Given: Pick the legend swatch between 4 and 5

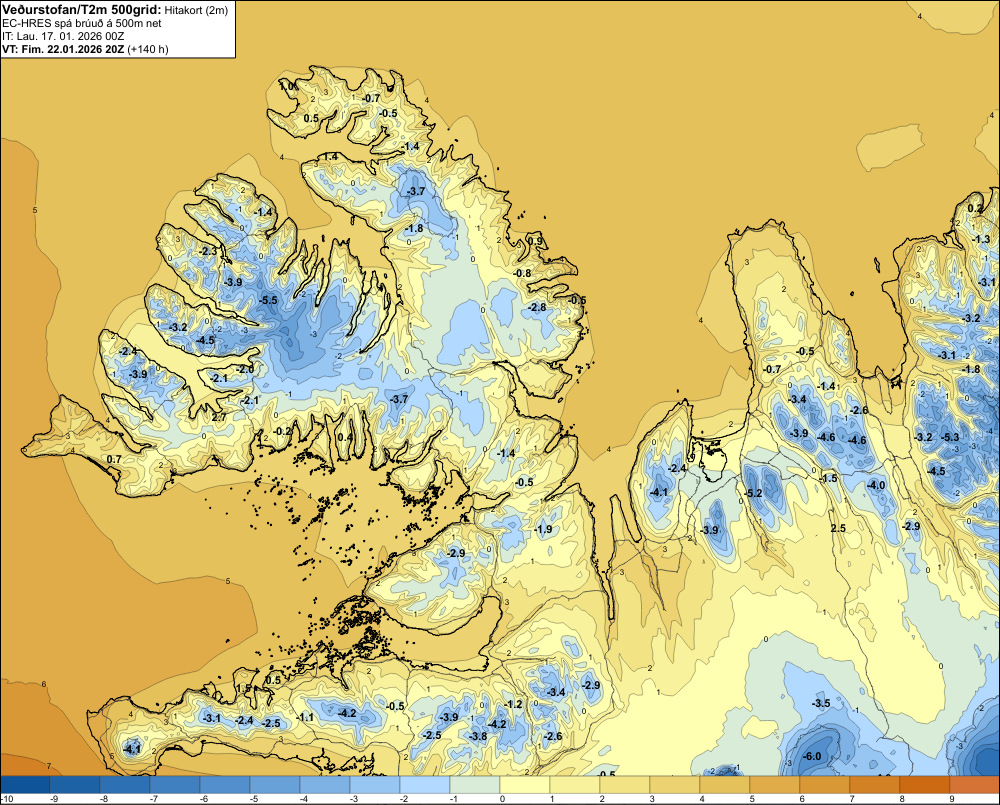Looking at the screenshot, I should [724, 785].
